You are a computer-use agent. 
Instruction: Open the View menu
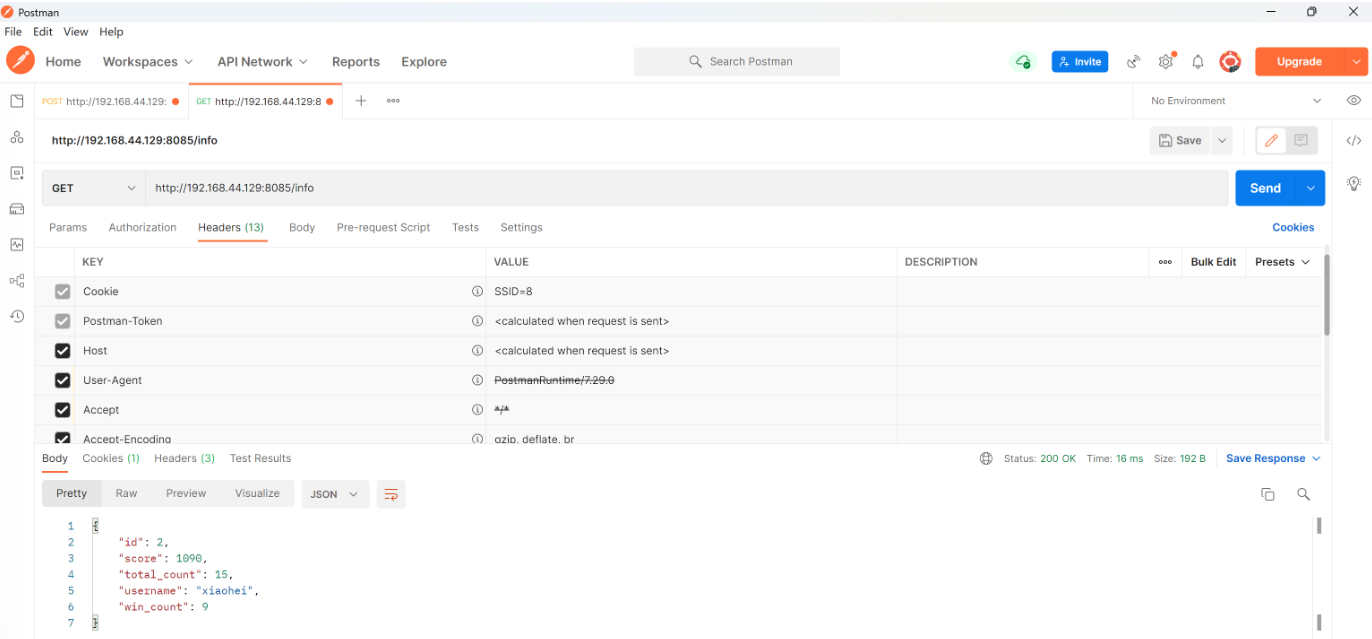[x=76, y=32]
